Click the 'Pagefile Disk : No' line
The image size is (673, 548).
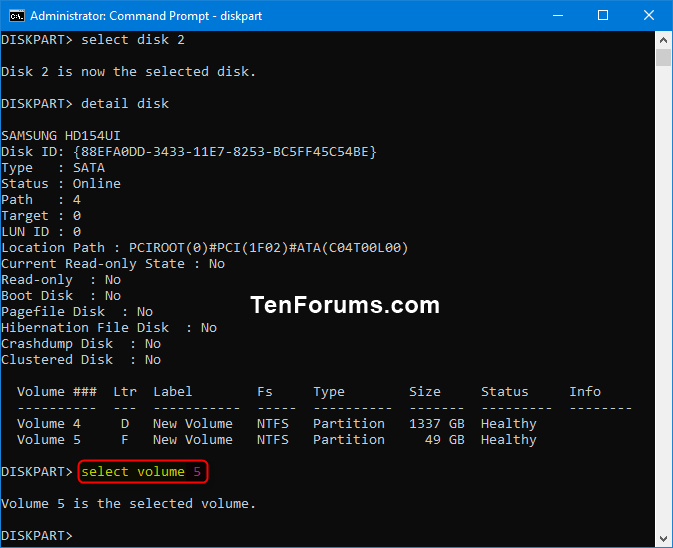pyautogui.click(x=77, y=312)
